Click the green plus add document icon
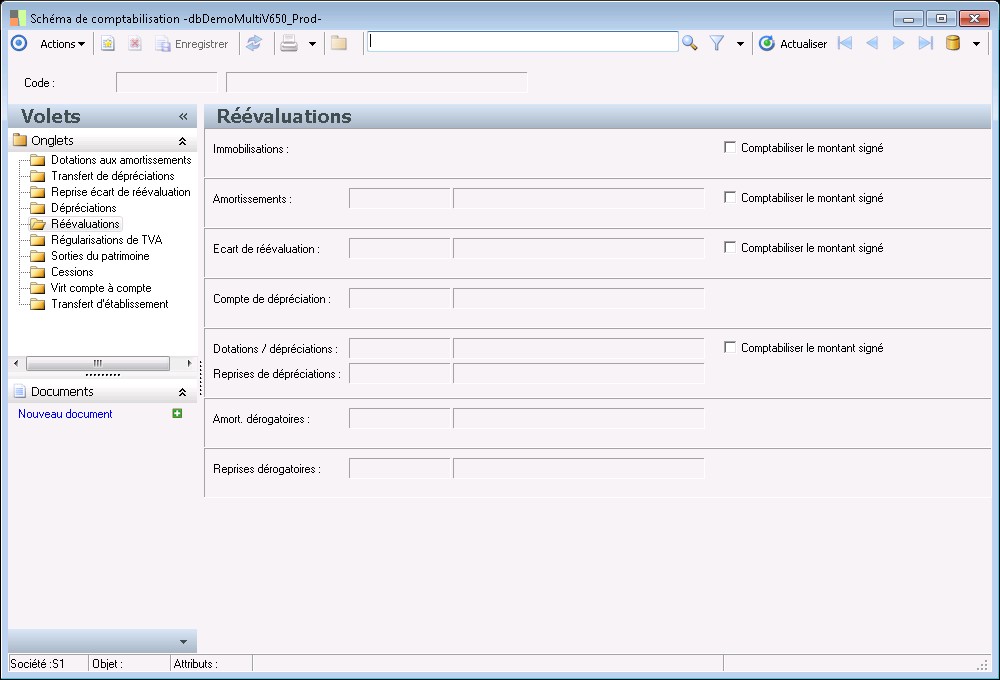This screenshot has height=680, width=1000. coord(177,413)
